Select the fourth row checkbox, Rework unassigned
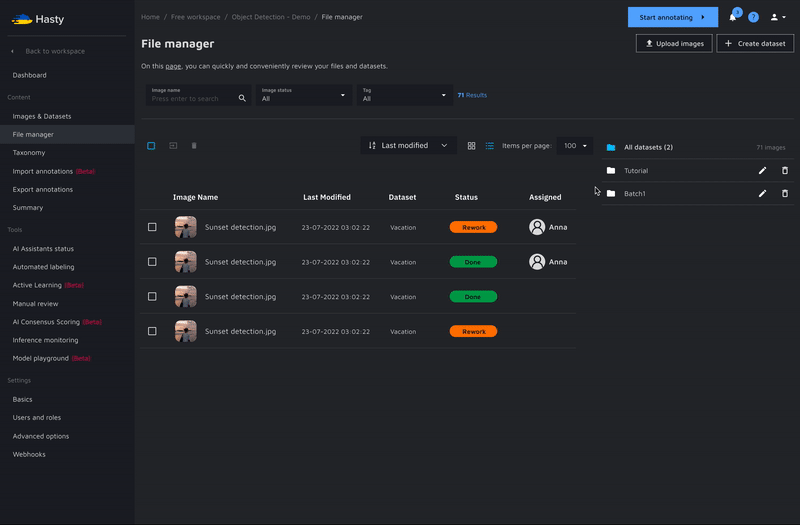The width and height of the screenshot is (800, 525). [x=152, y=331]
